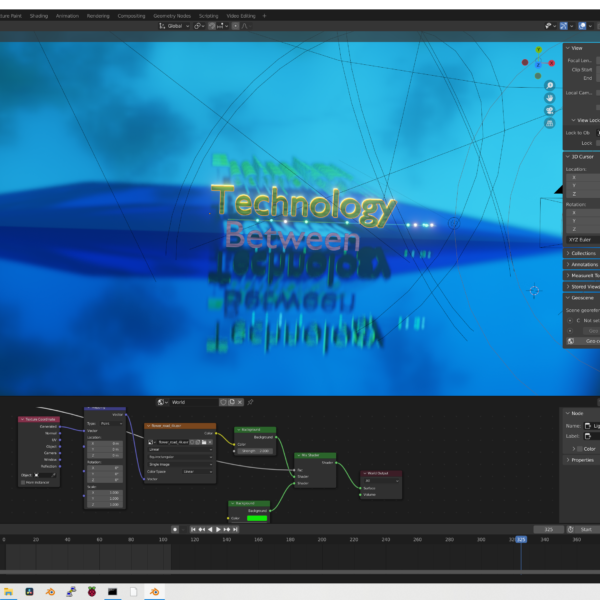
Task: Open the Scripting workspace tab
Action: (x=208, y=16)
